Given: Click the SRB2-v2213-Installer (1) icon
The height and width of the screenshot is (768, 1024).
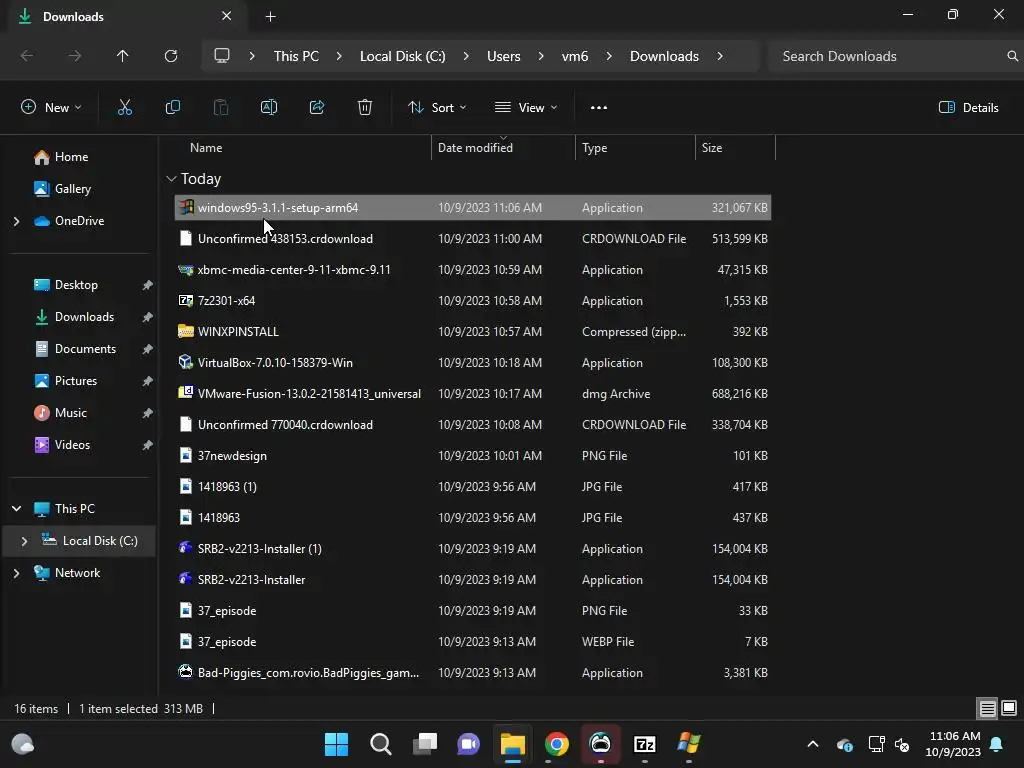Looking at the screenshot, I should click(x=186, y=548).
